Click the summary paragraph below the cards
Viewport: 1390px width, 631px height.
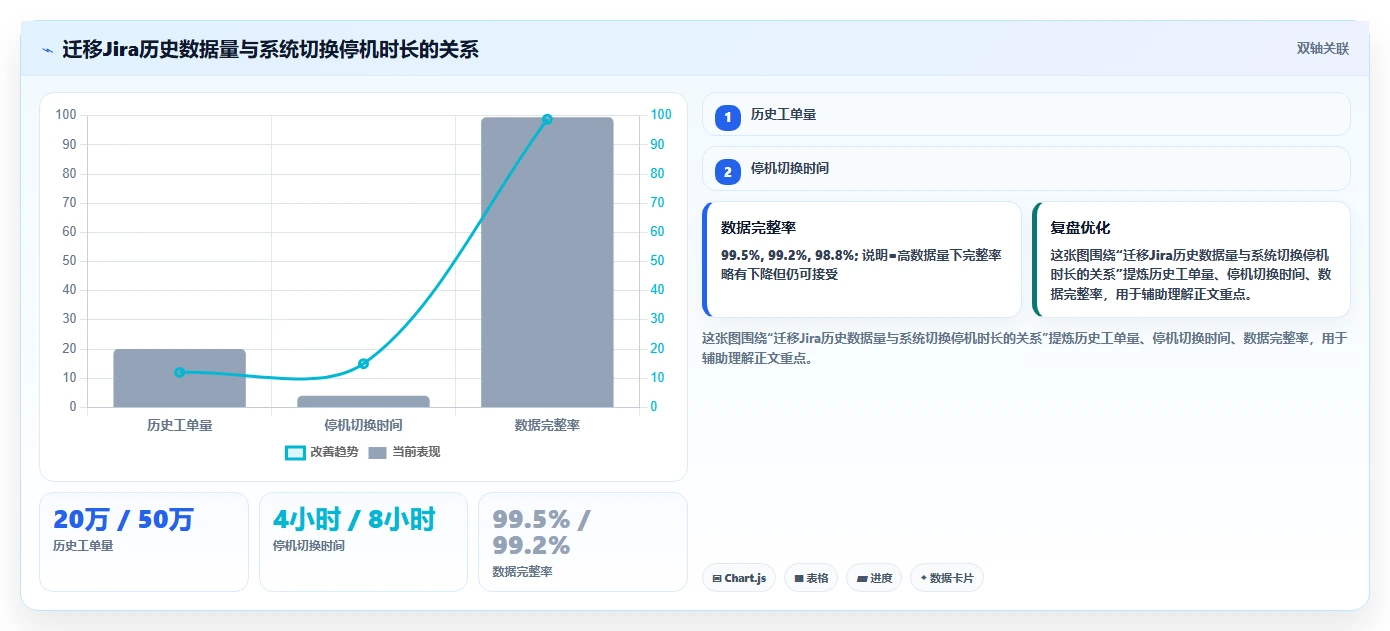point(1025,347)
